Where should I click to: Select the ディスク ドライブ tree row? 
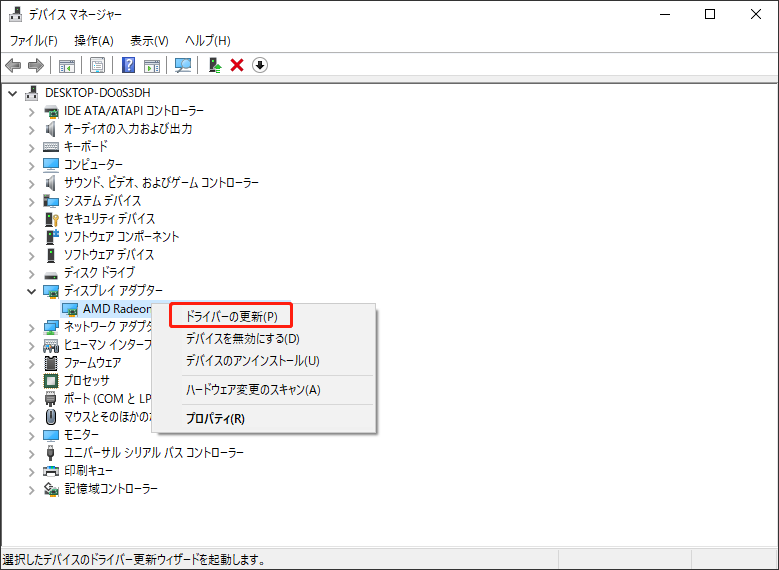tap(99, 272)
